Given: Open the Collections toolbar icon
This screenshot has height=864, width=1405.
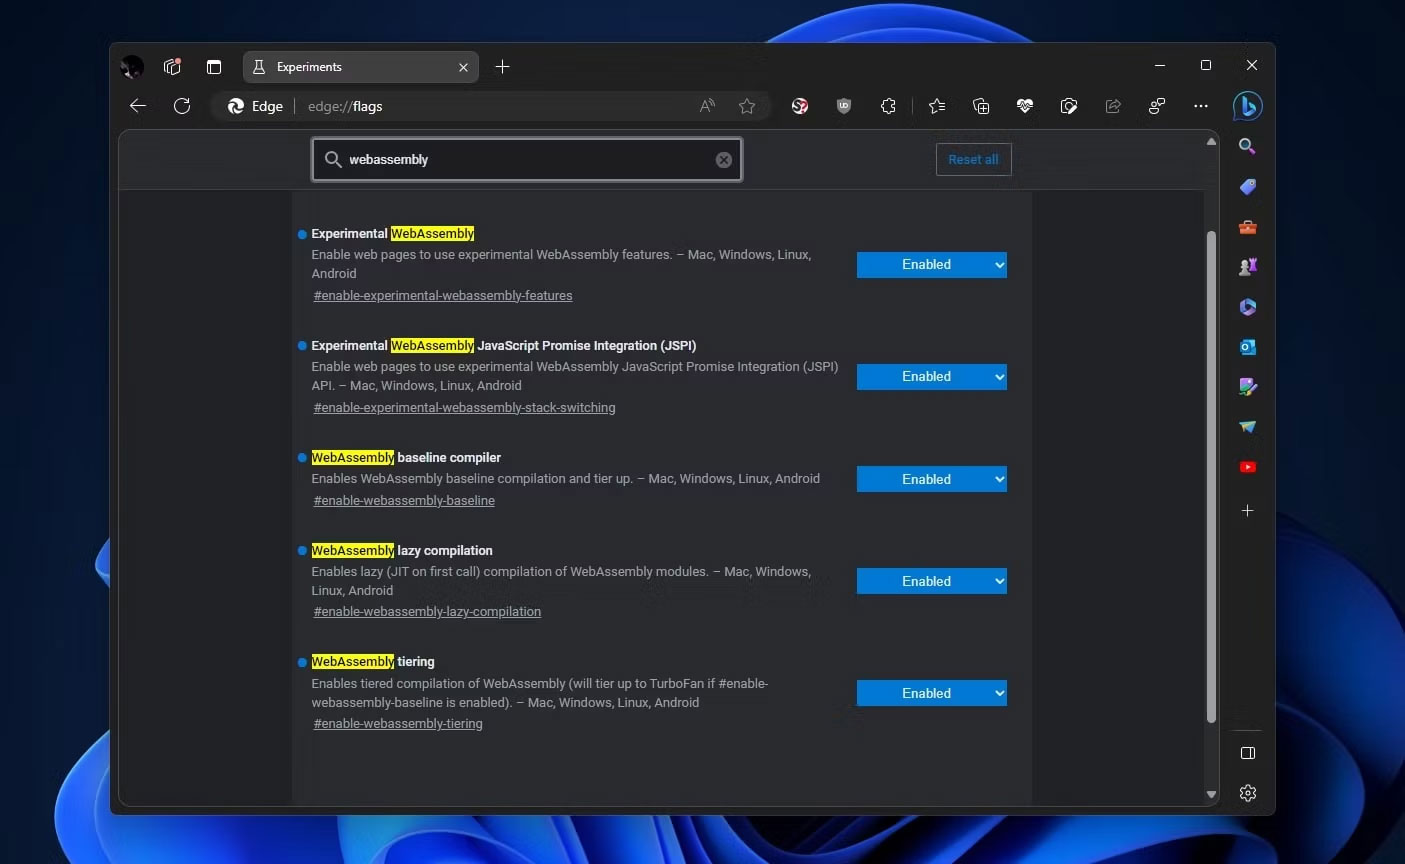Looking at the screenshot, I should [x=981, y=106].
